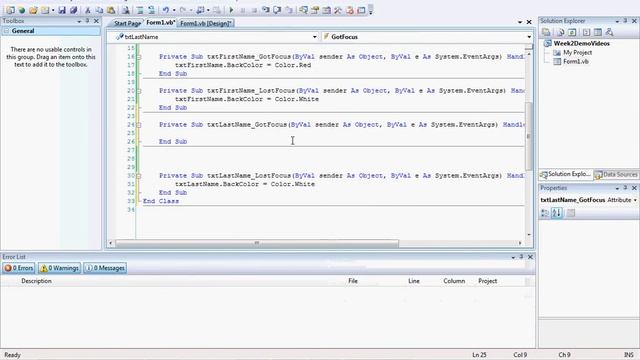Toggle the 0 Warnings filter

click(60, 268)
